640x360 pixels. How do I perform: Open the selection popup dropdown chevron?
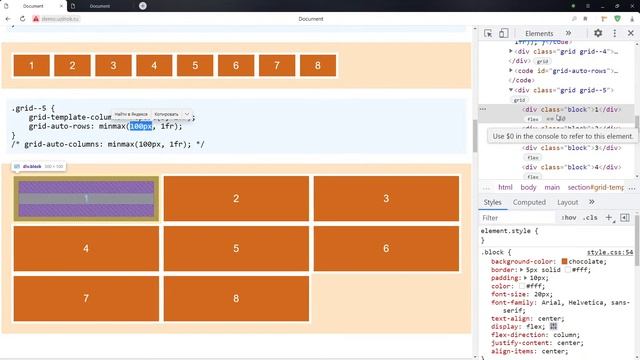(x=187, y=114)
